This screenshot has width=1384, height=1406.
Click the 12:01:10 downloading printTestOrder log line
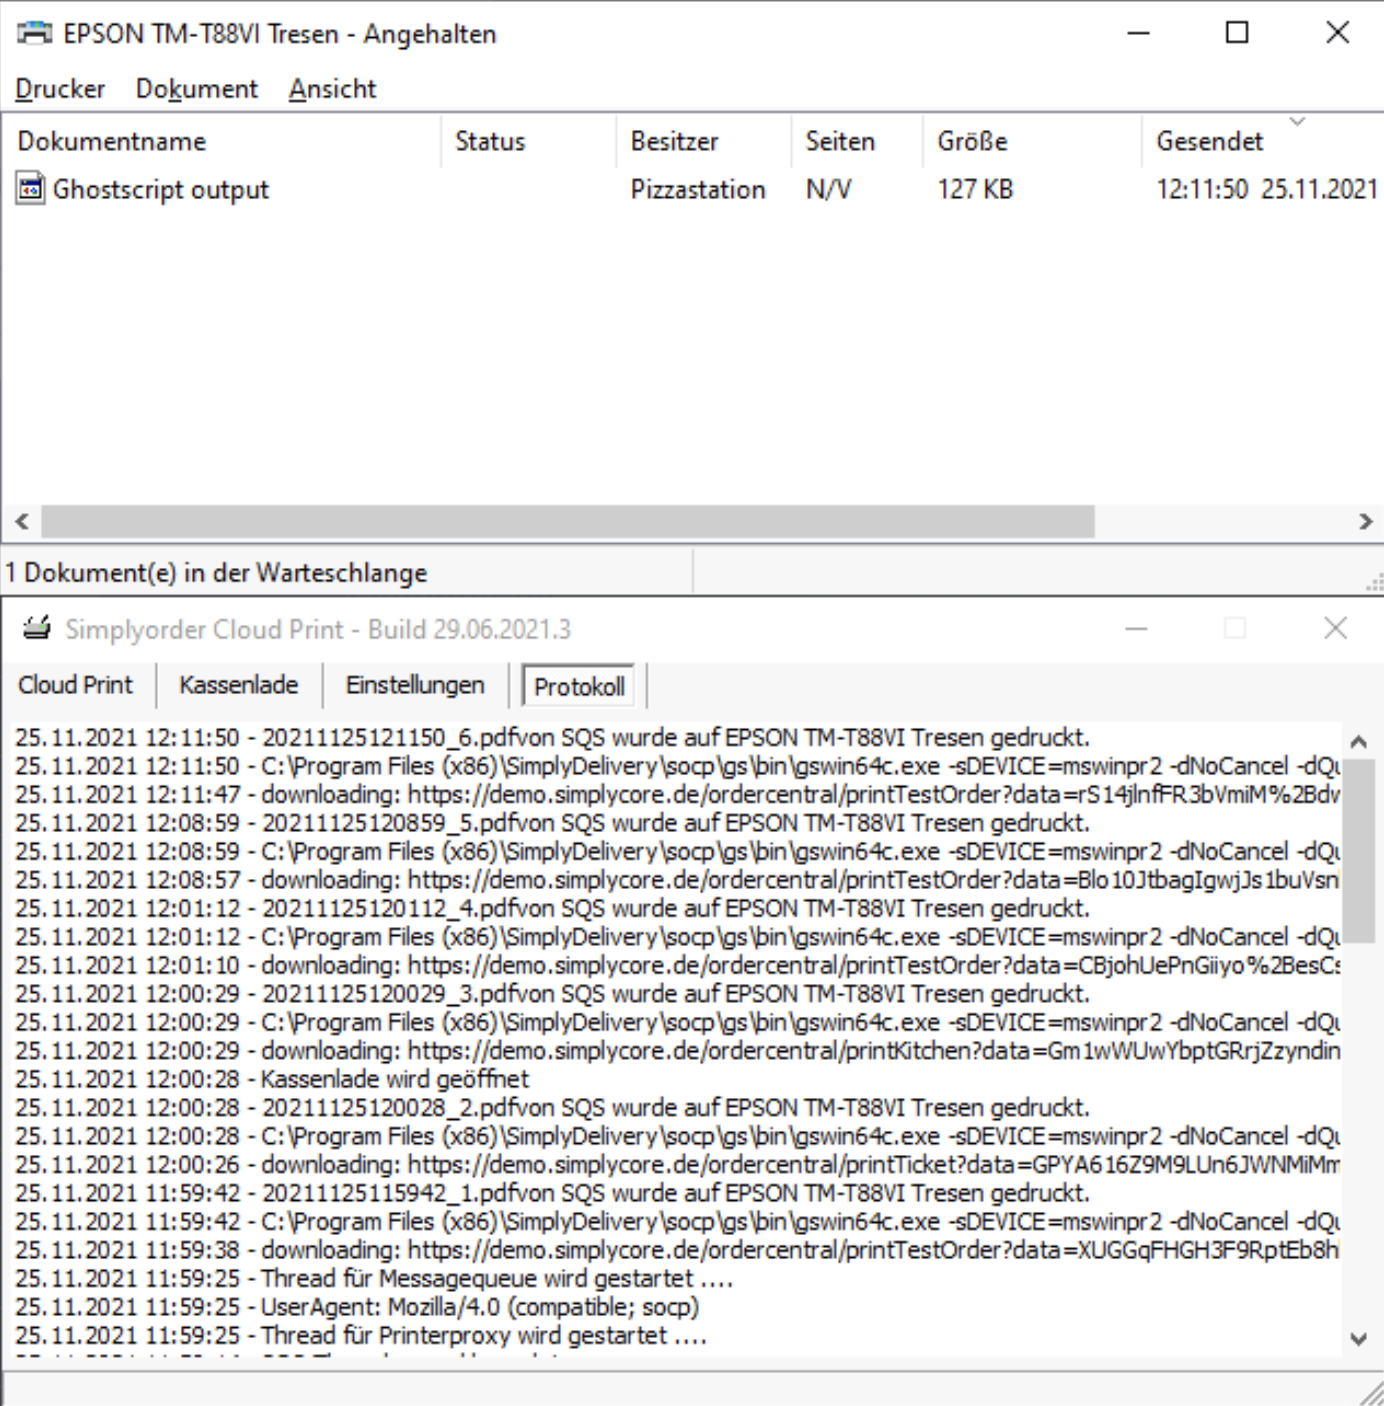click(677, 966)
